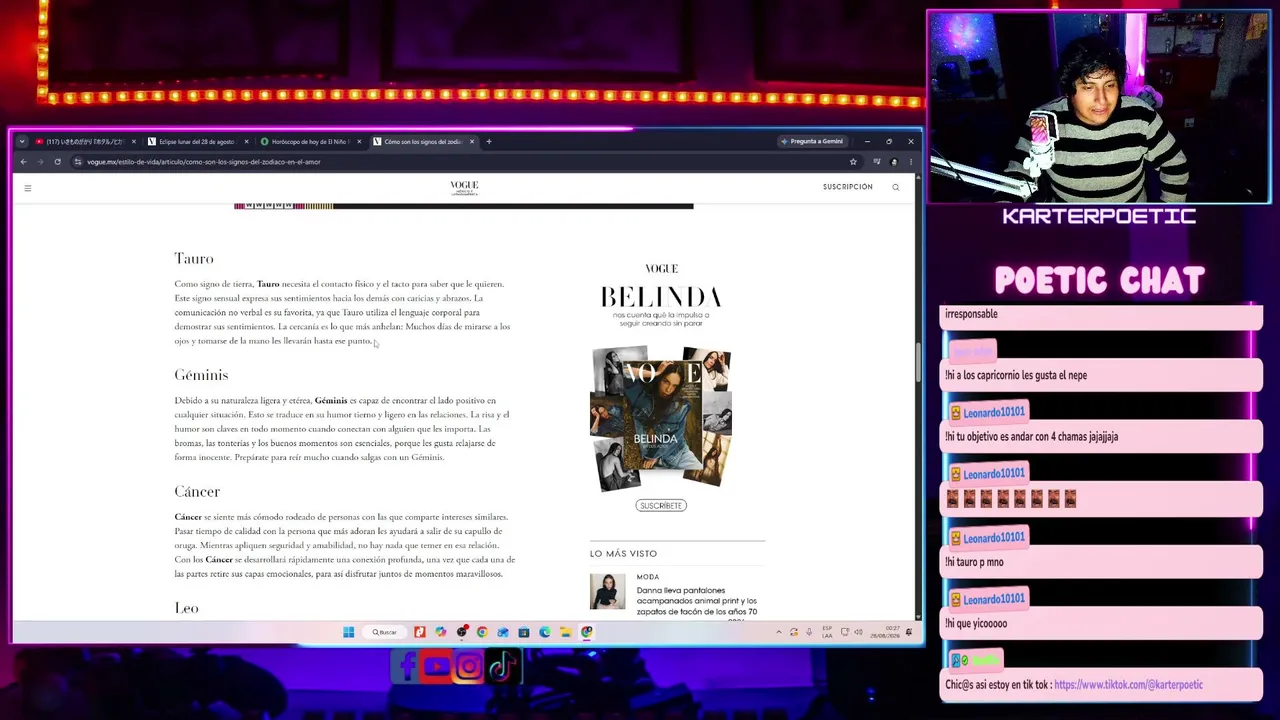1280x720 pixels.
Task: Open the Belinda Vogue cover image
Action: tap(661, 418)
